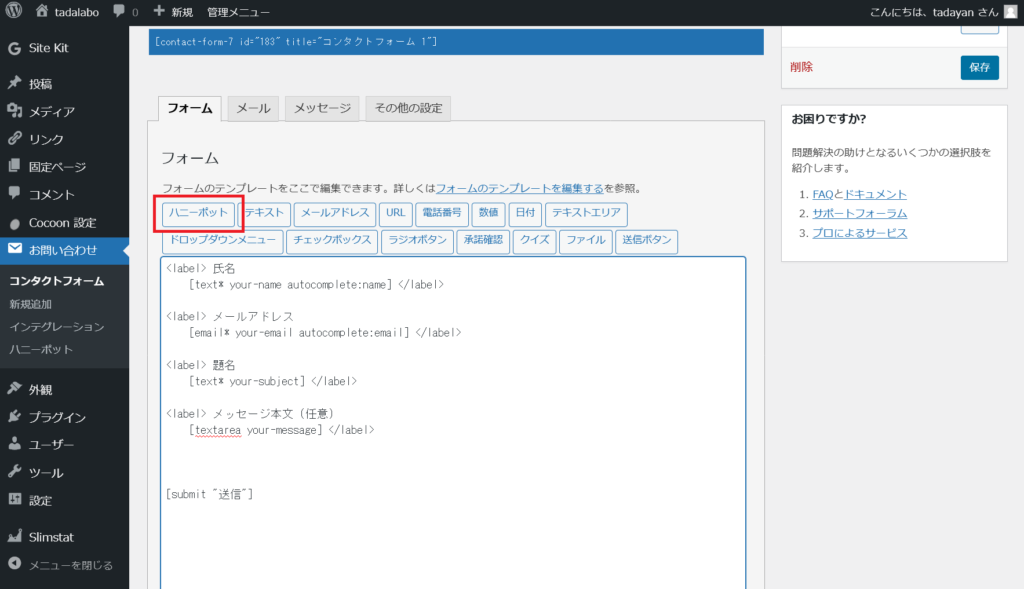Open the Slimstat menu in sidebar
Screen dimensions: 1024x589
pyautogui.click(x=51, y=537)
